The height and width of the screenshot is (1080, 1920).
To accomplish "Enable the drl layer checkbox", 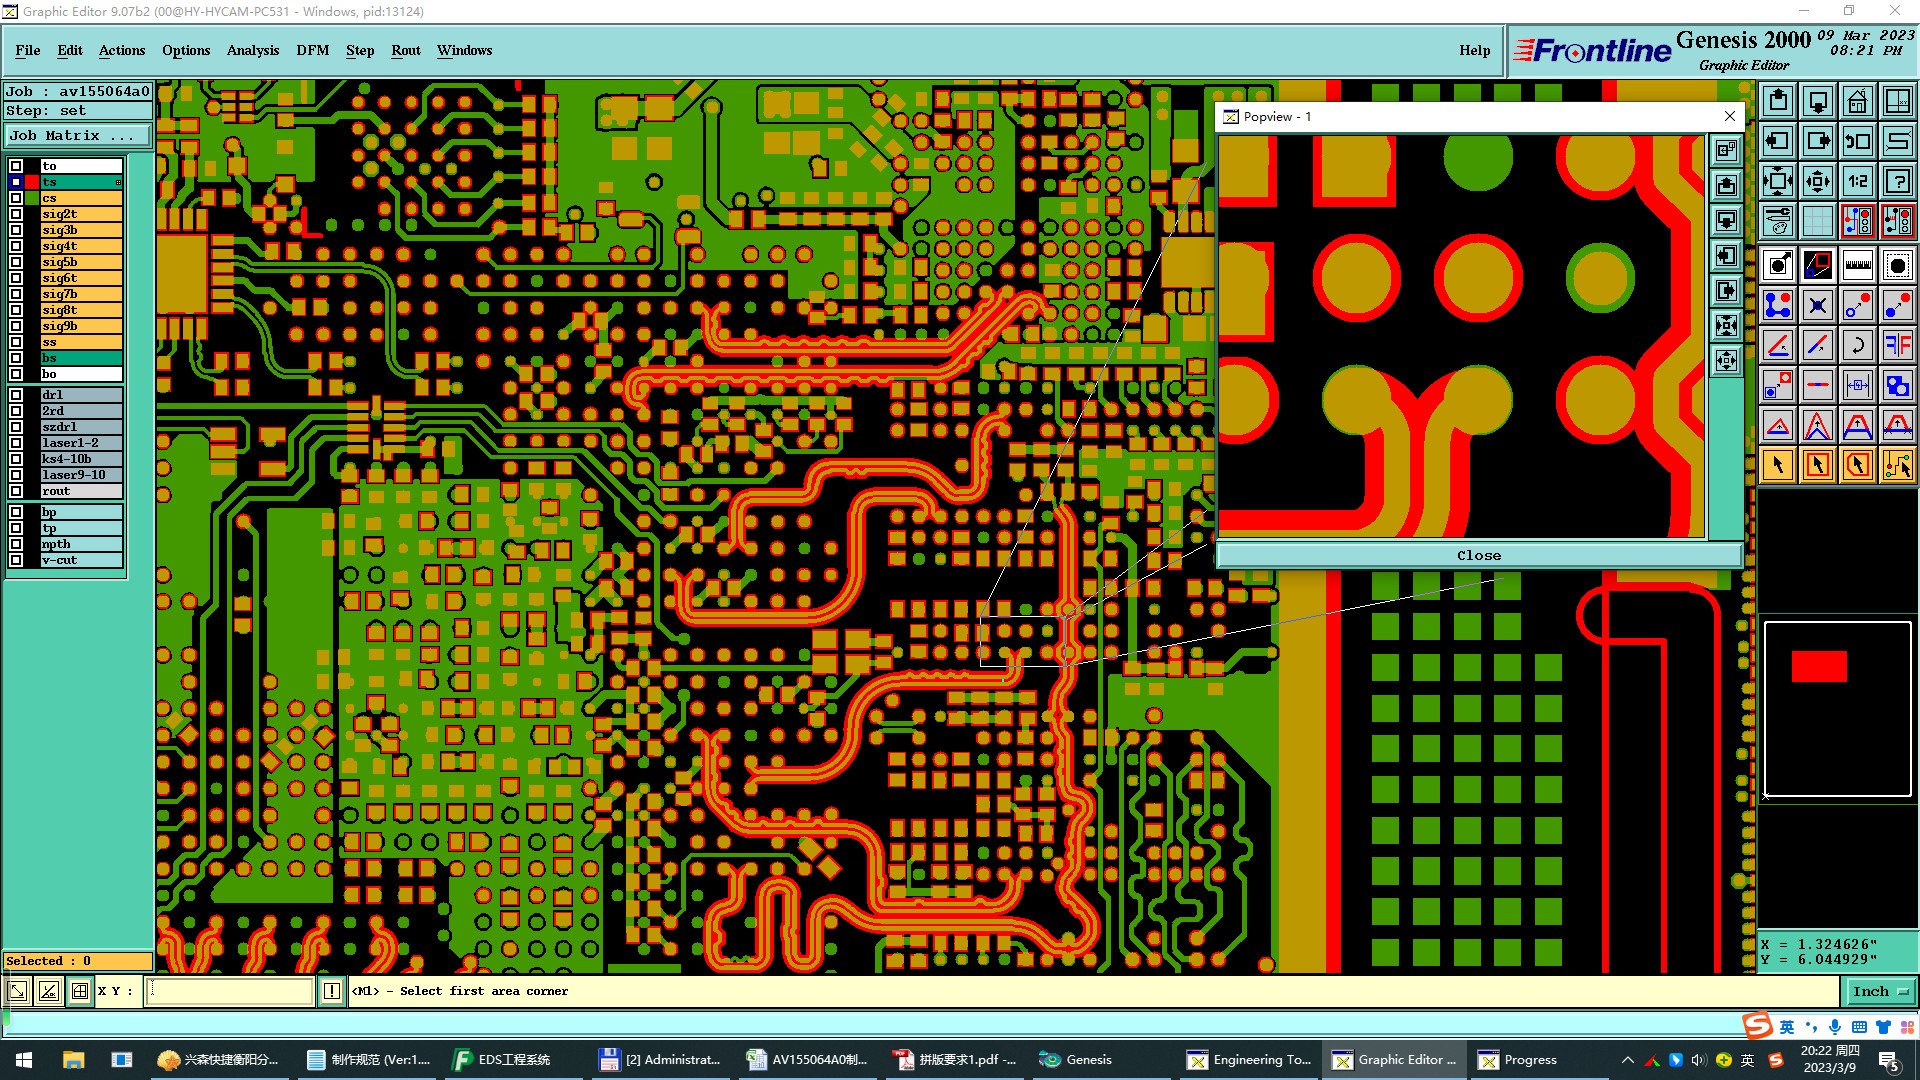I will click(x=16, y=395).
